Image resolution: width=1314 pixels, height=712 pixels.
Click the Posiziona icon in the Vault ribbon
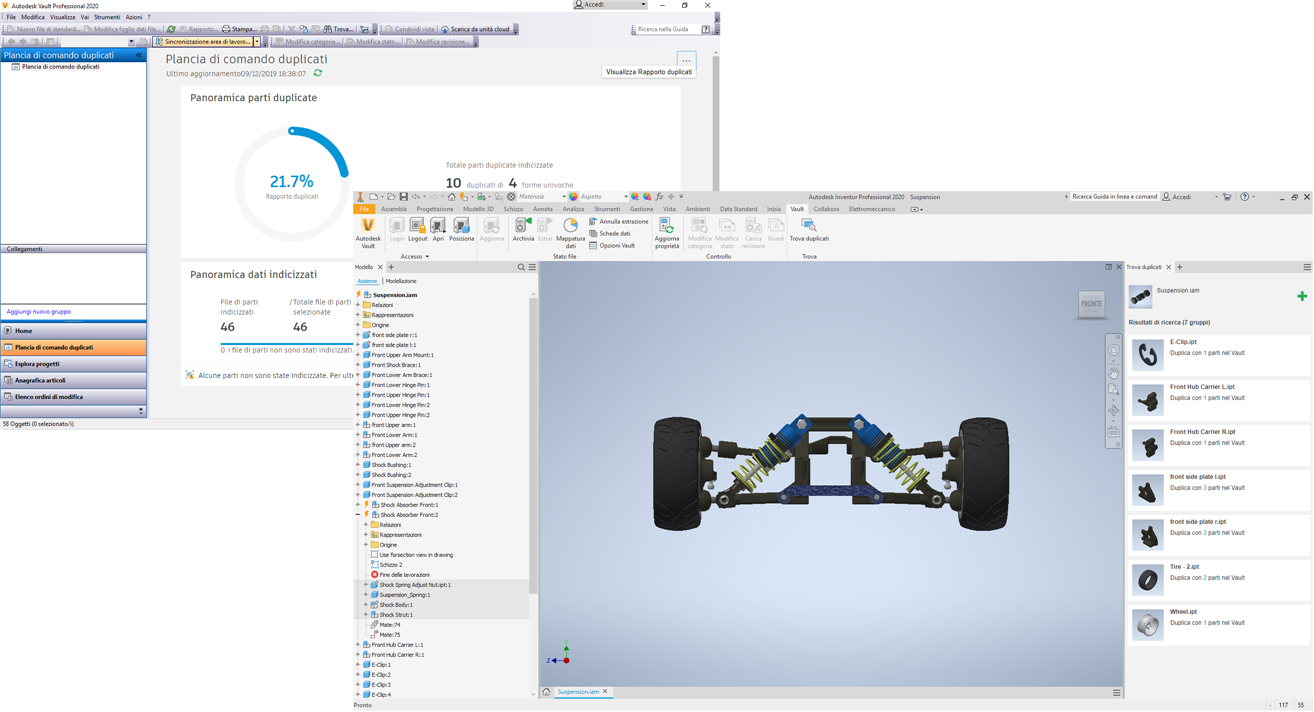(x=461, y=230)
